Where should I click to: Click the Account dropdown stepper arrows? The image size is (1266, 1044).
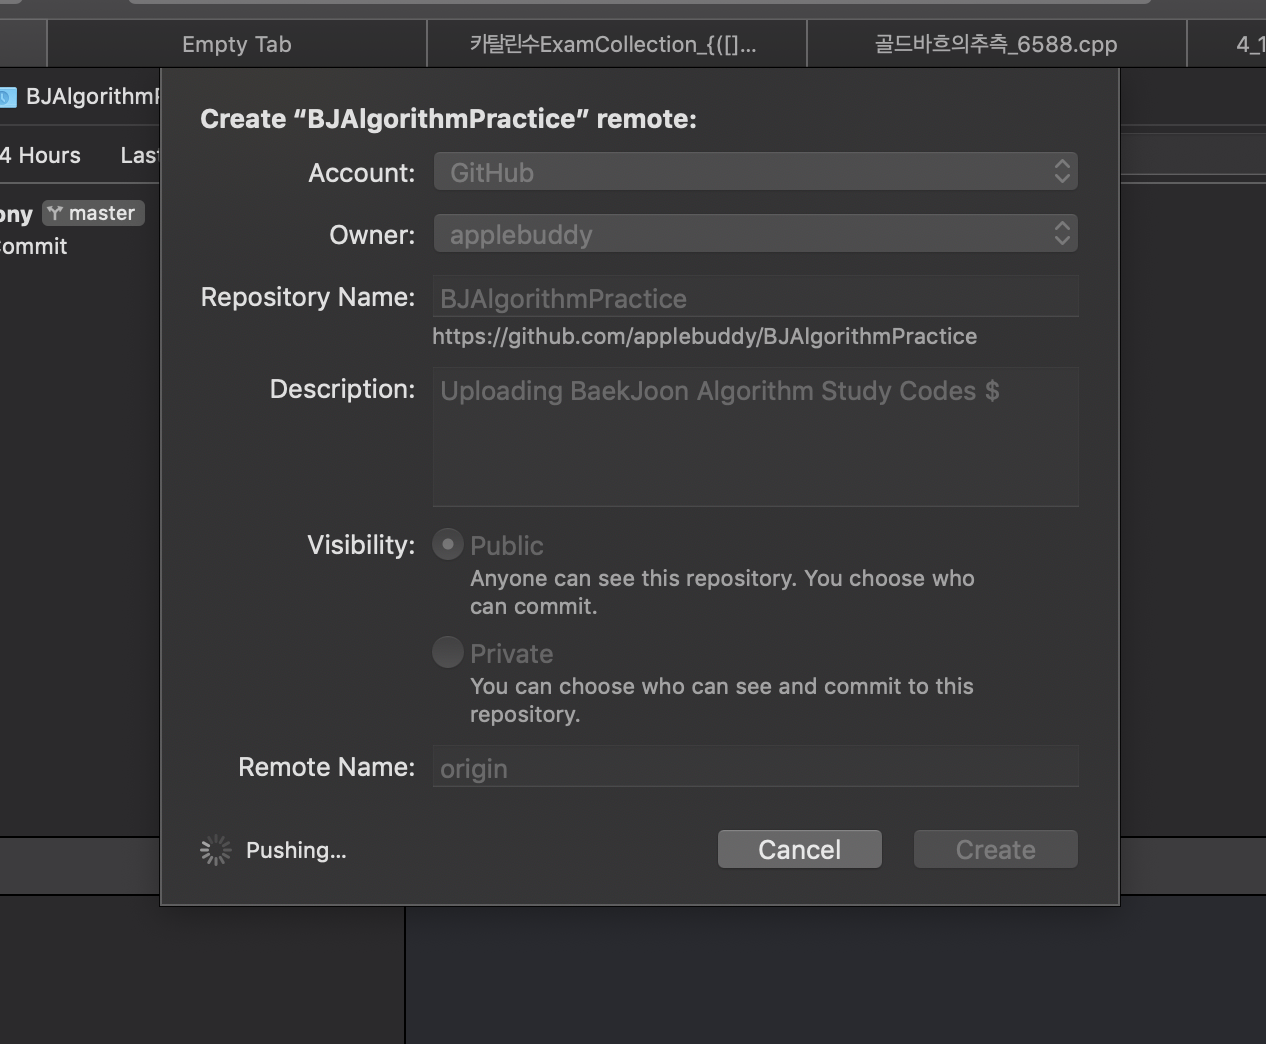point(1062,172)
